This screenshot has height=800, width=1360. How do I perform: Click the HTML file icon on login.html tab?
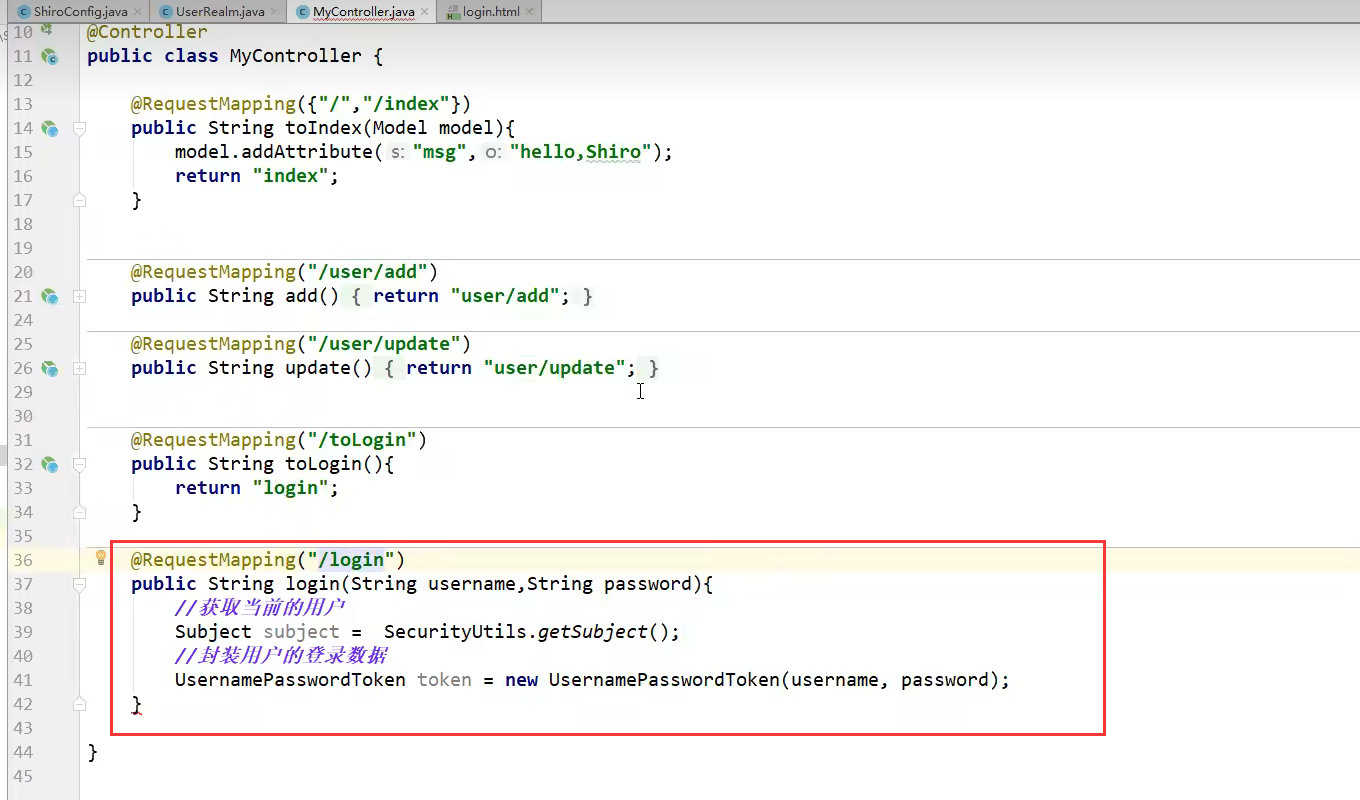pos(451,12)
